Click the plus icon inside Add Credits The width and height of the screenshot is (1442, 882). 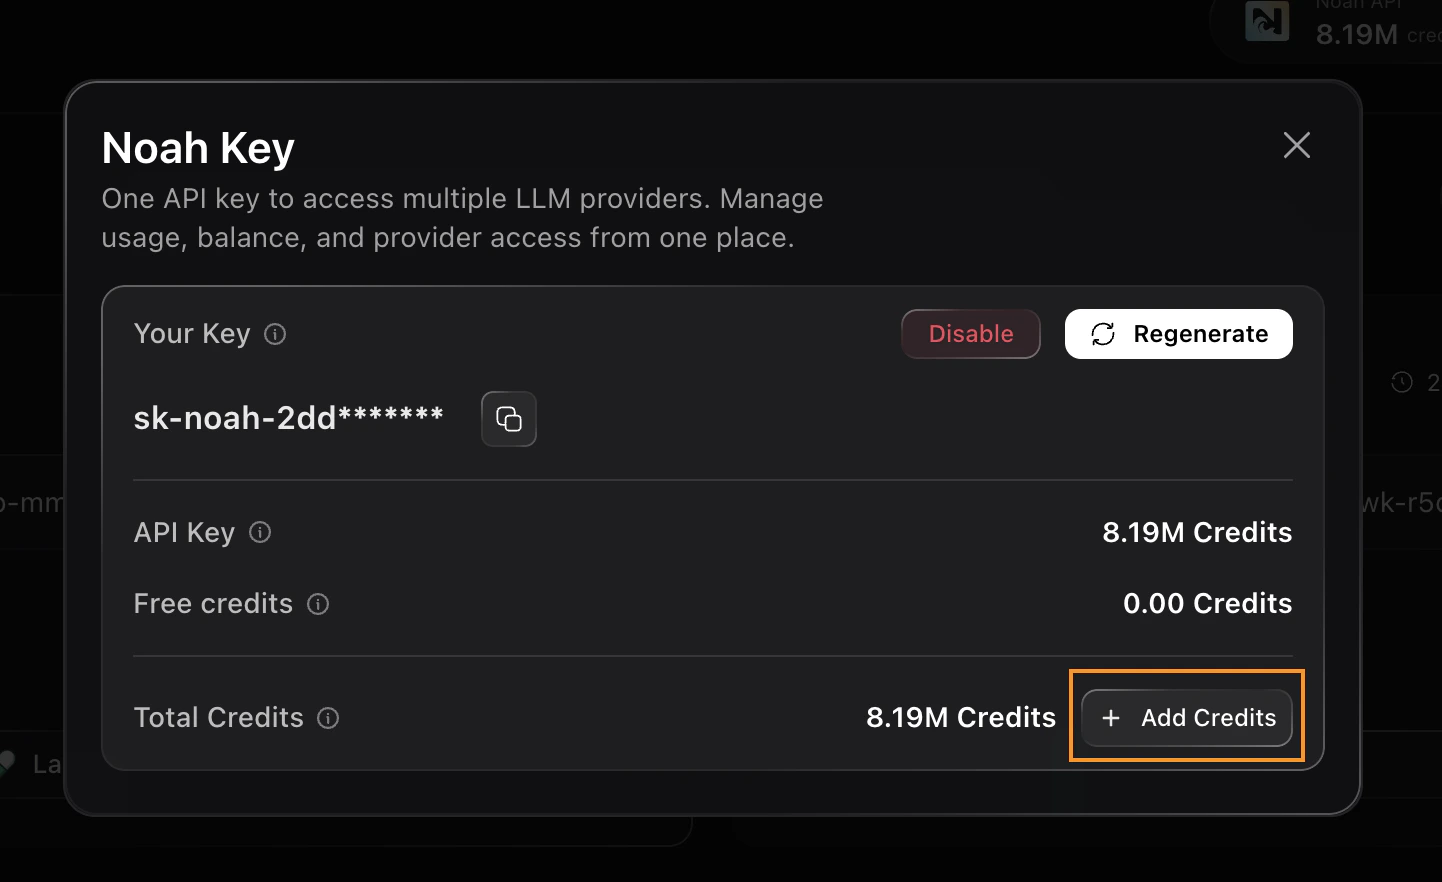pos(1112,718)
